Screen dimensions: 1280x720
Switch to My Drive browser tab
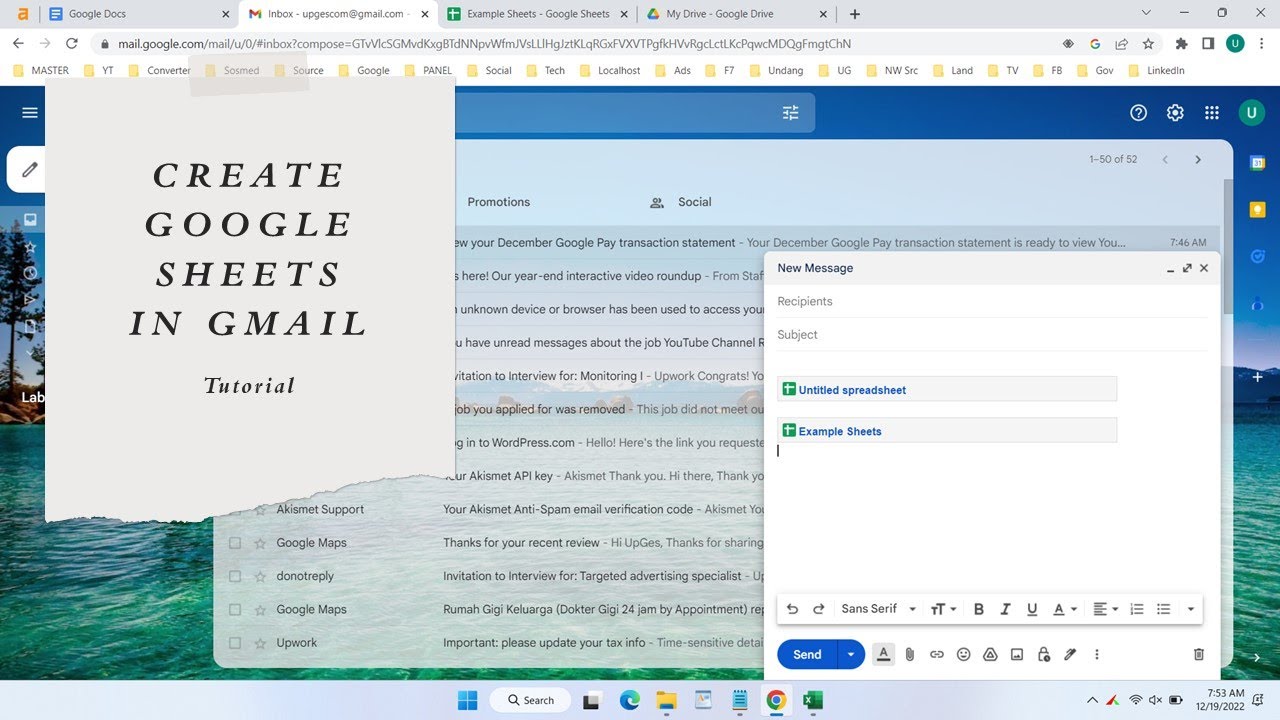736,14
